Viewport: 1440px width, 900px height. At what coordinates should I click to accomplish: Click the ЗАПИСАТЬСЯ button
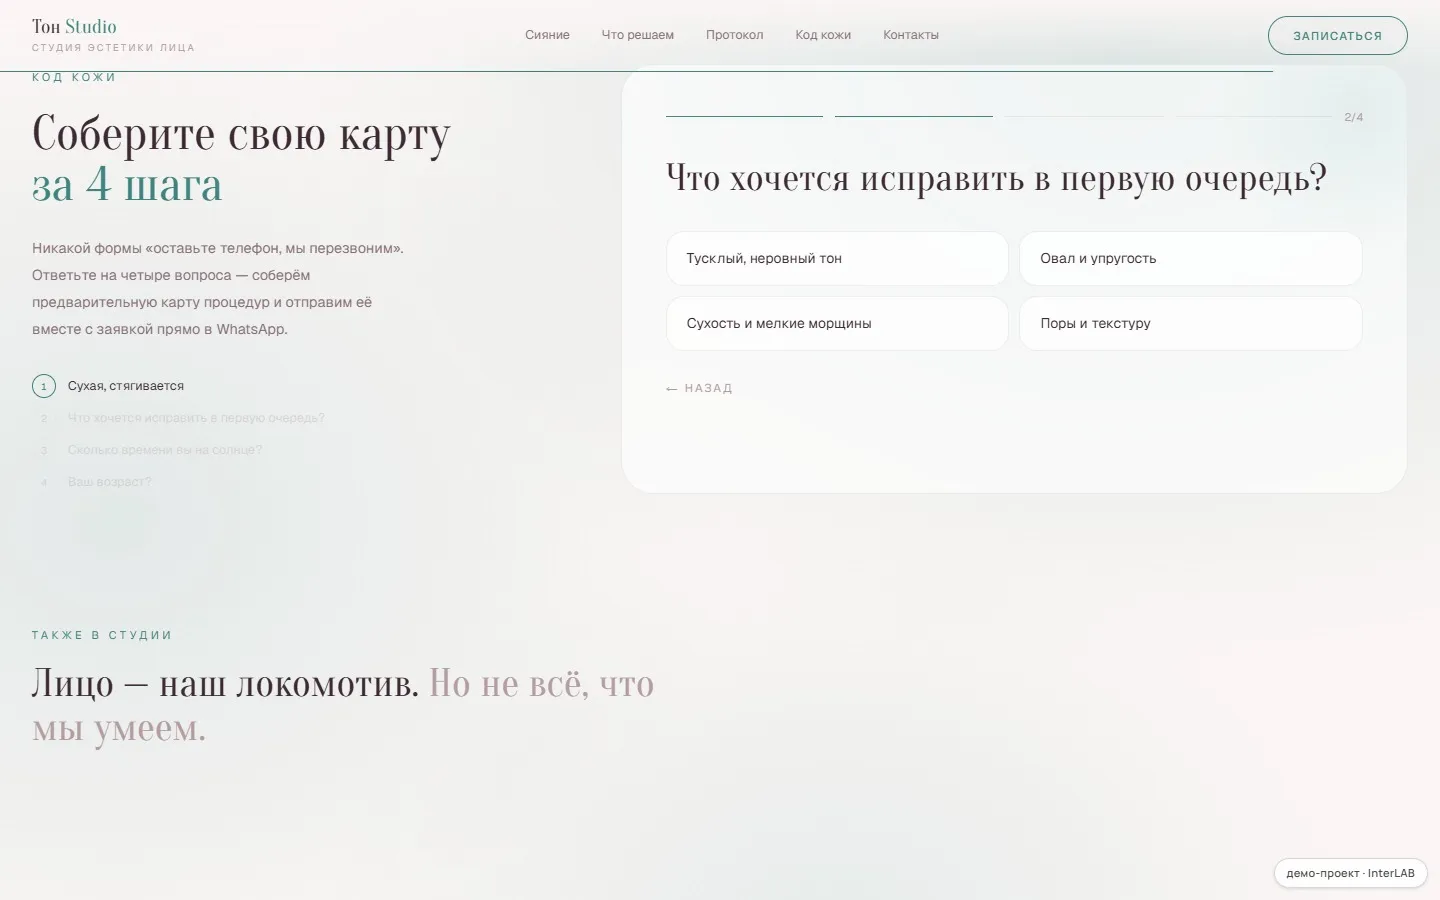[1337, 36]
